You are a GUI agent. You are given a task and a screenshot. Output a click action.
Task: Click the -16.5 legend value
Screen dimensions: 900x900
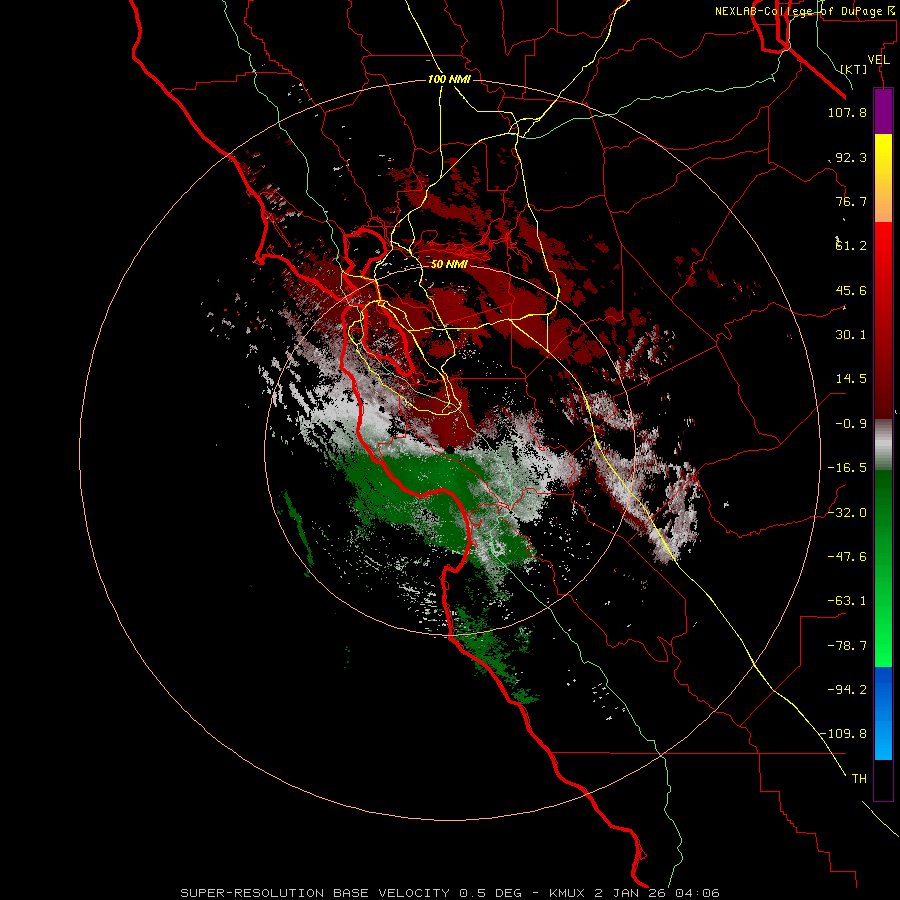pyautogui.click(x=847, y=468)
